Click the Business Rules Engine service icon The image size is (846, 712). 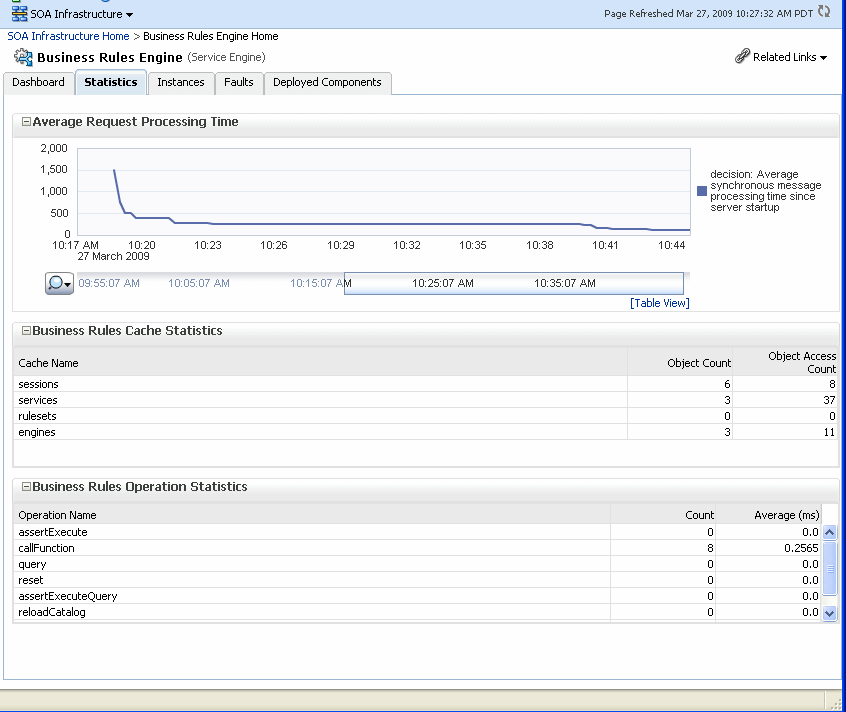tap(21, 57)
